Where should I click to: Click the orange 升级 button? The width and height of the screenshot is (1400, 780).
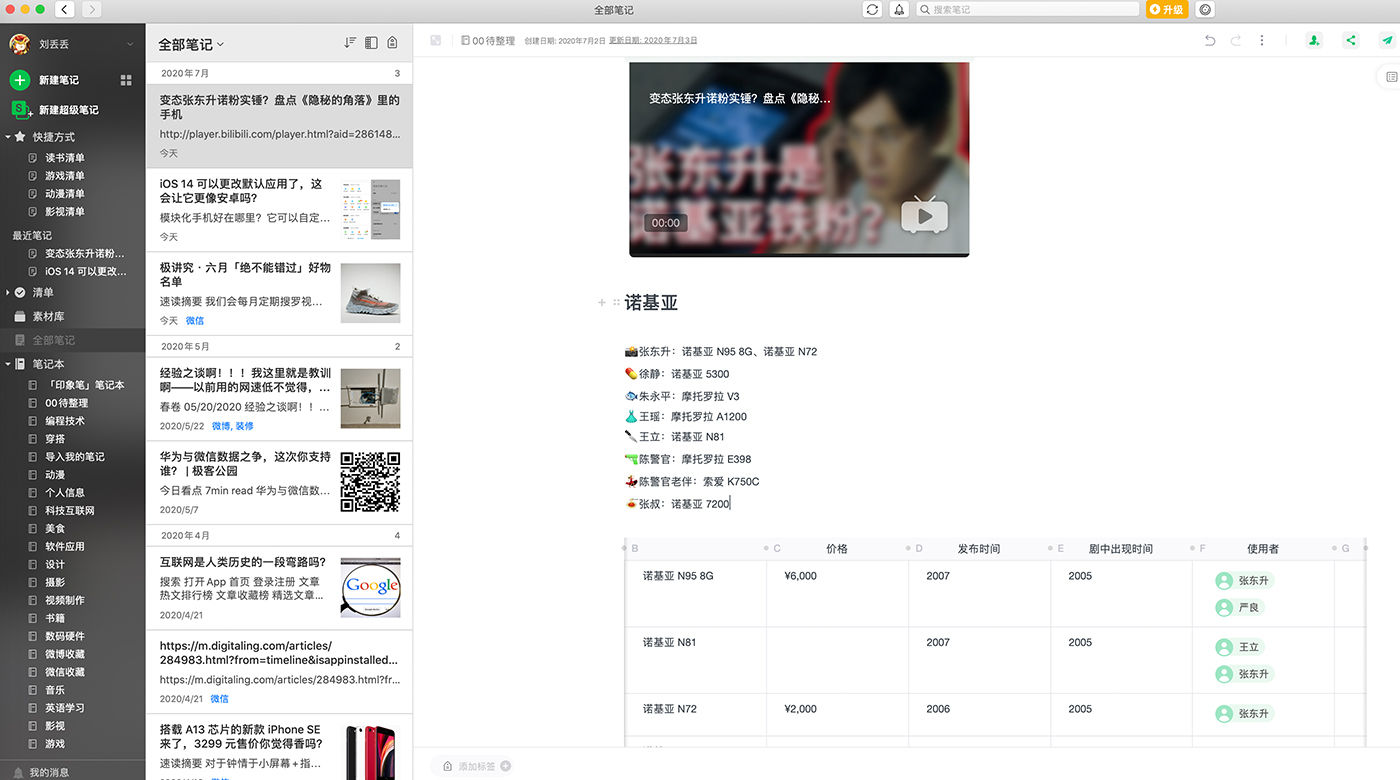pyautogui.click(x=1167, y=9)
